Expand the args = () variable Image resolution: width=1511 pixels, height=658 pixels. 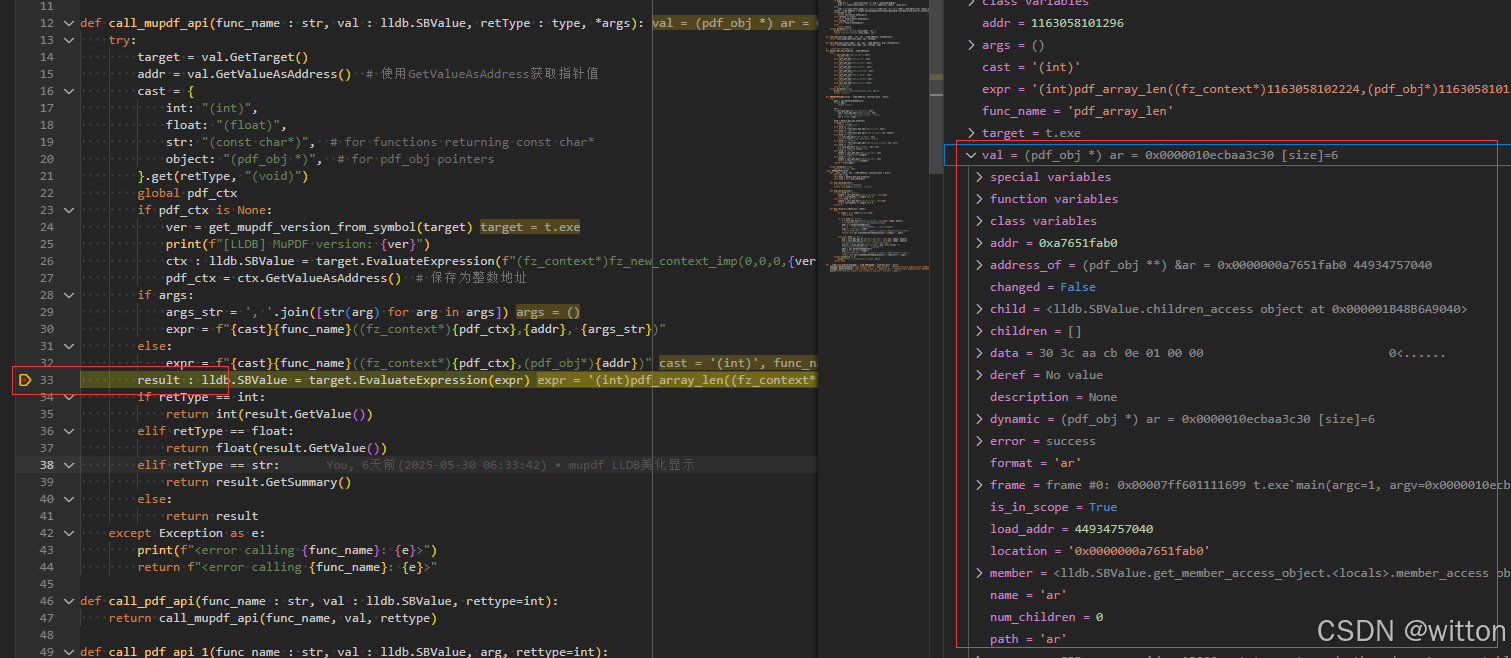971,45
